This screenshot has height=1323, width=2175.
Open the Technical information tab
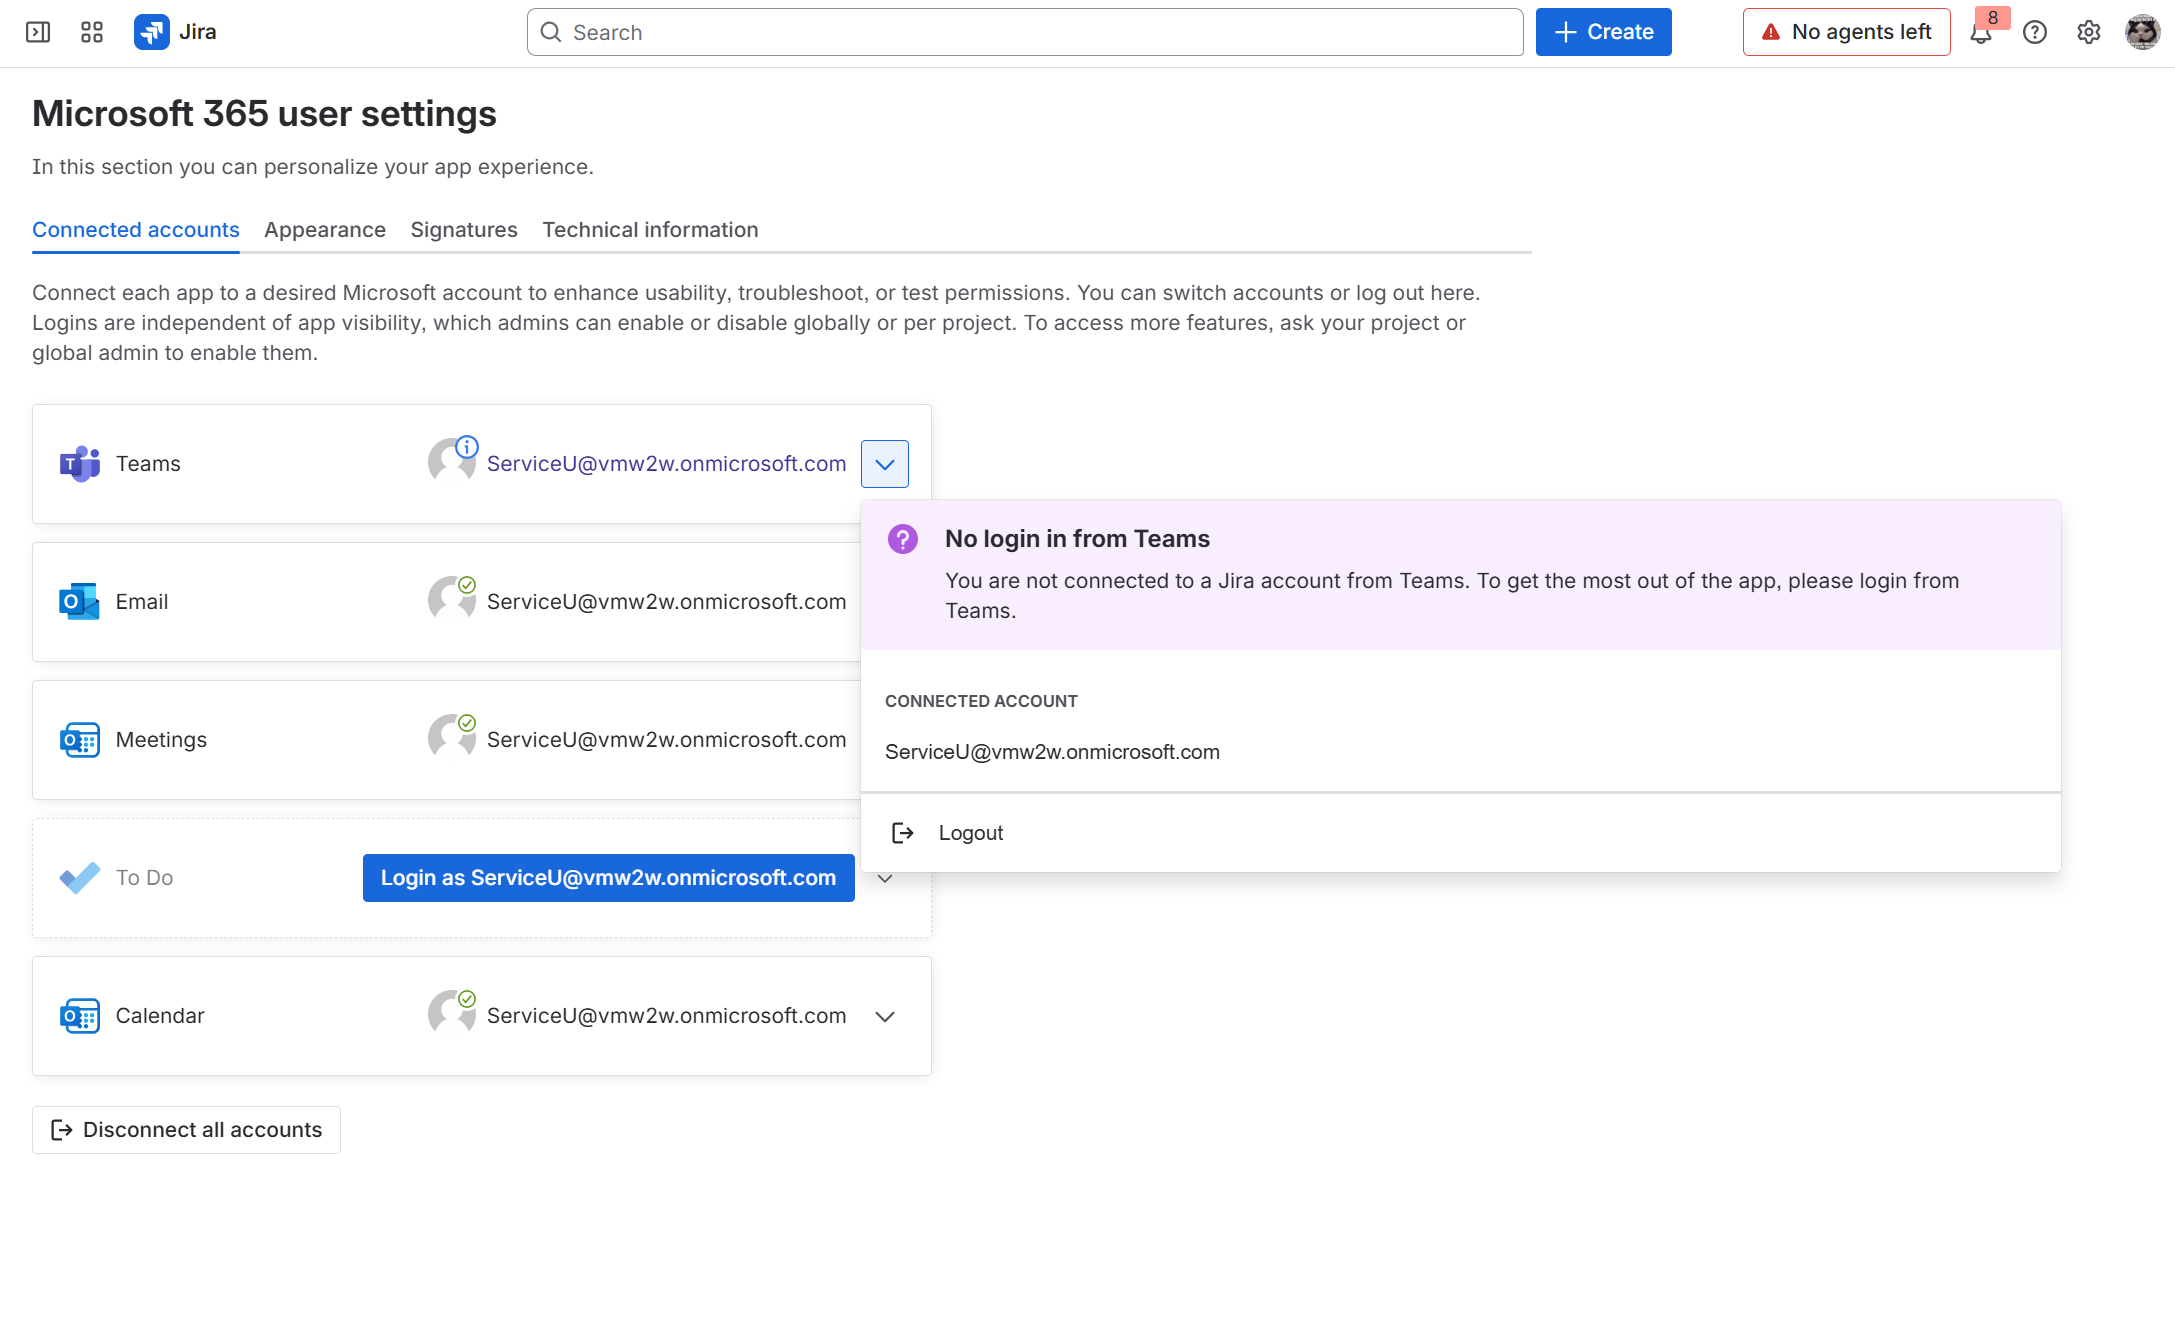[650, 230]
